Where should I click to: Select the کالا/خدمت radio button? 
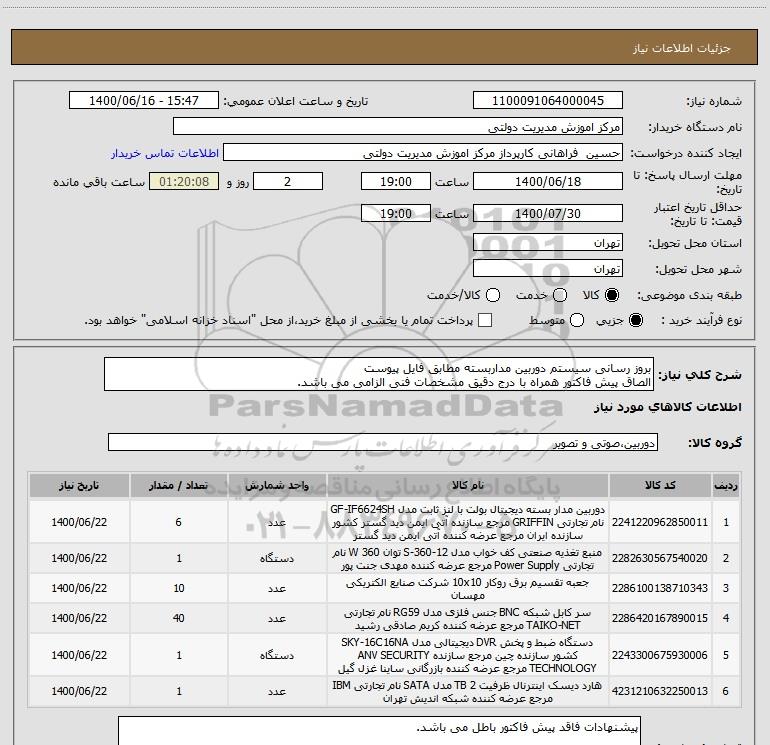coord(493,295)
